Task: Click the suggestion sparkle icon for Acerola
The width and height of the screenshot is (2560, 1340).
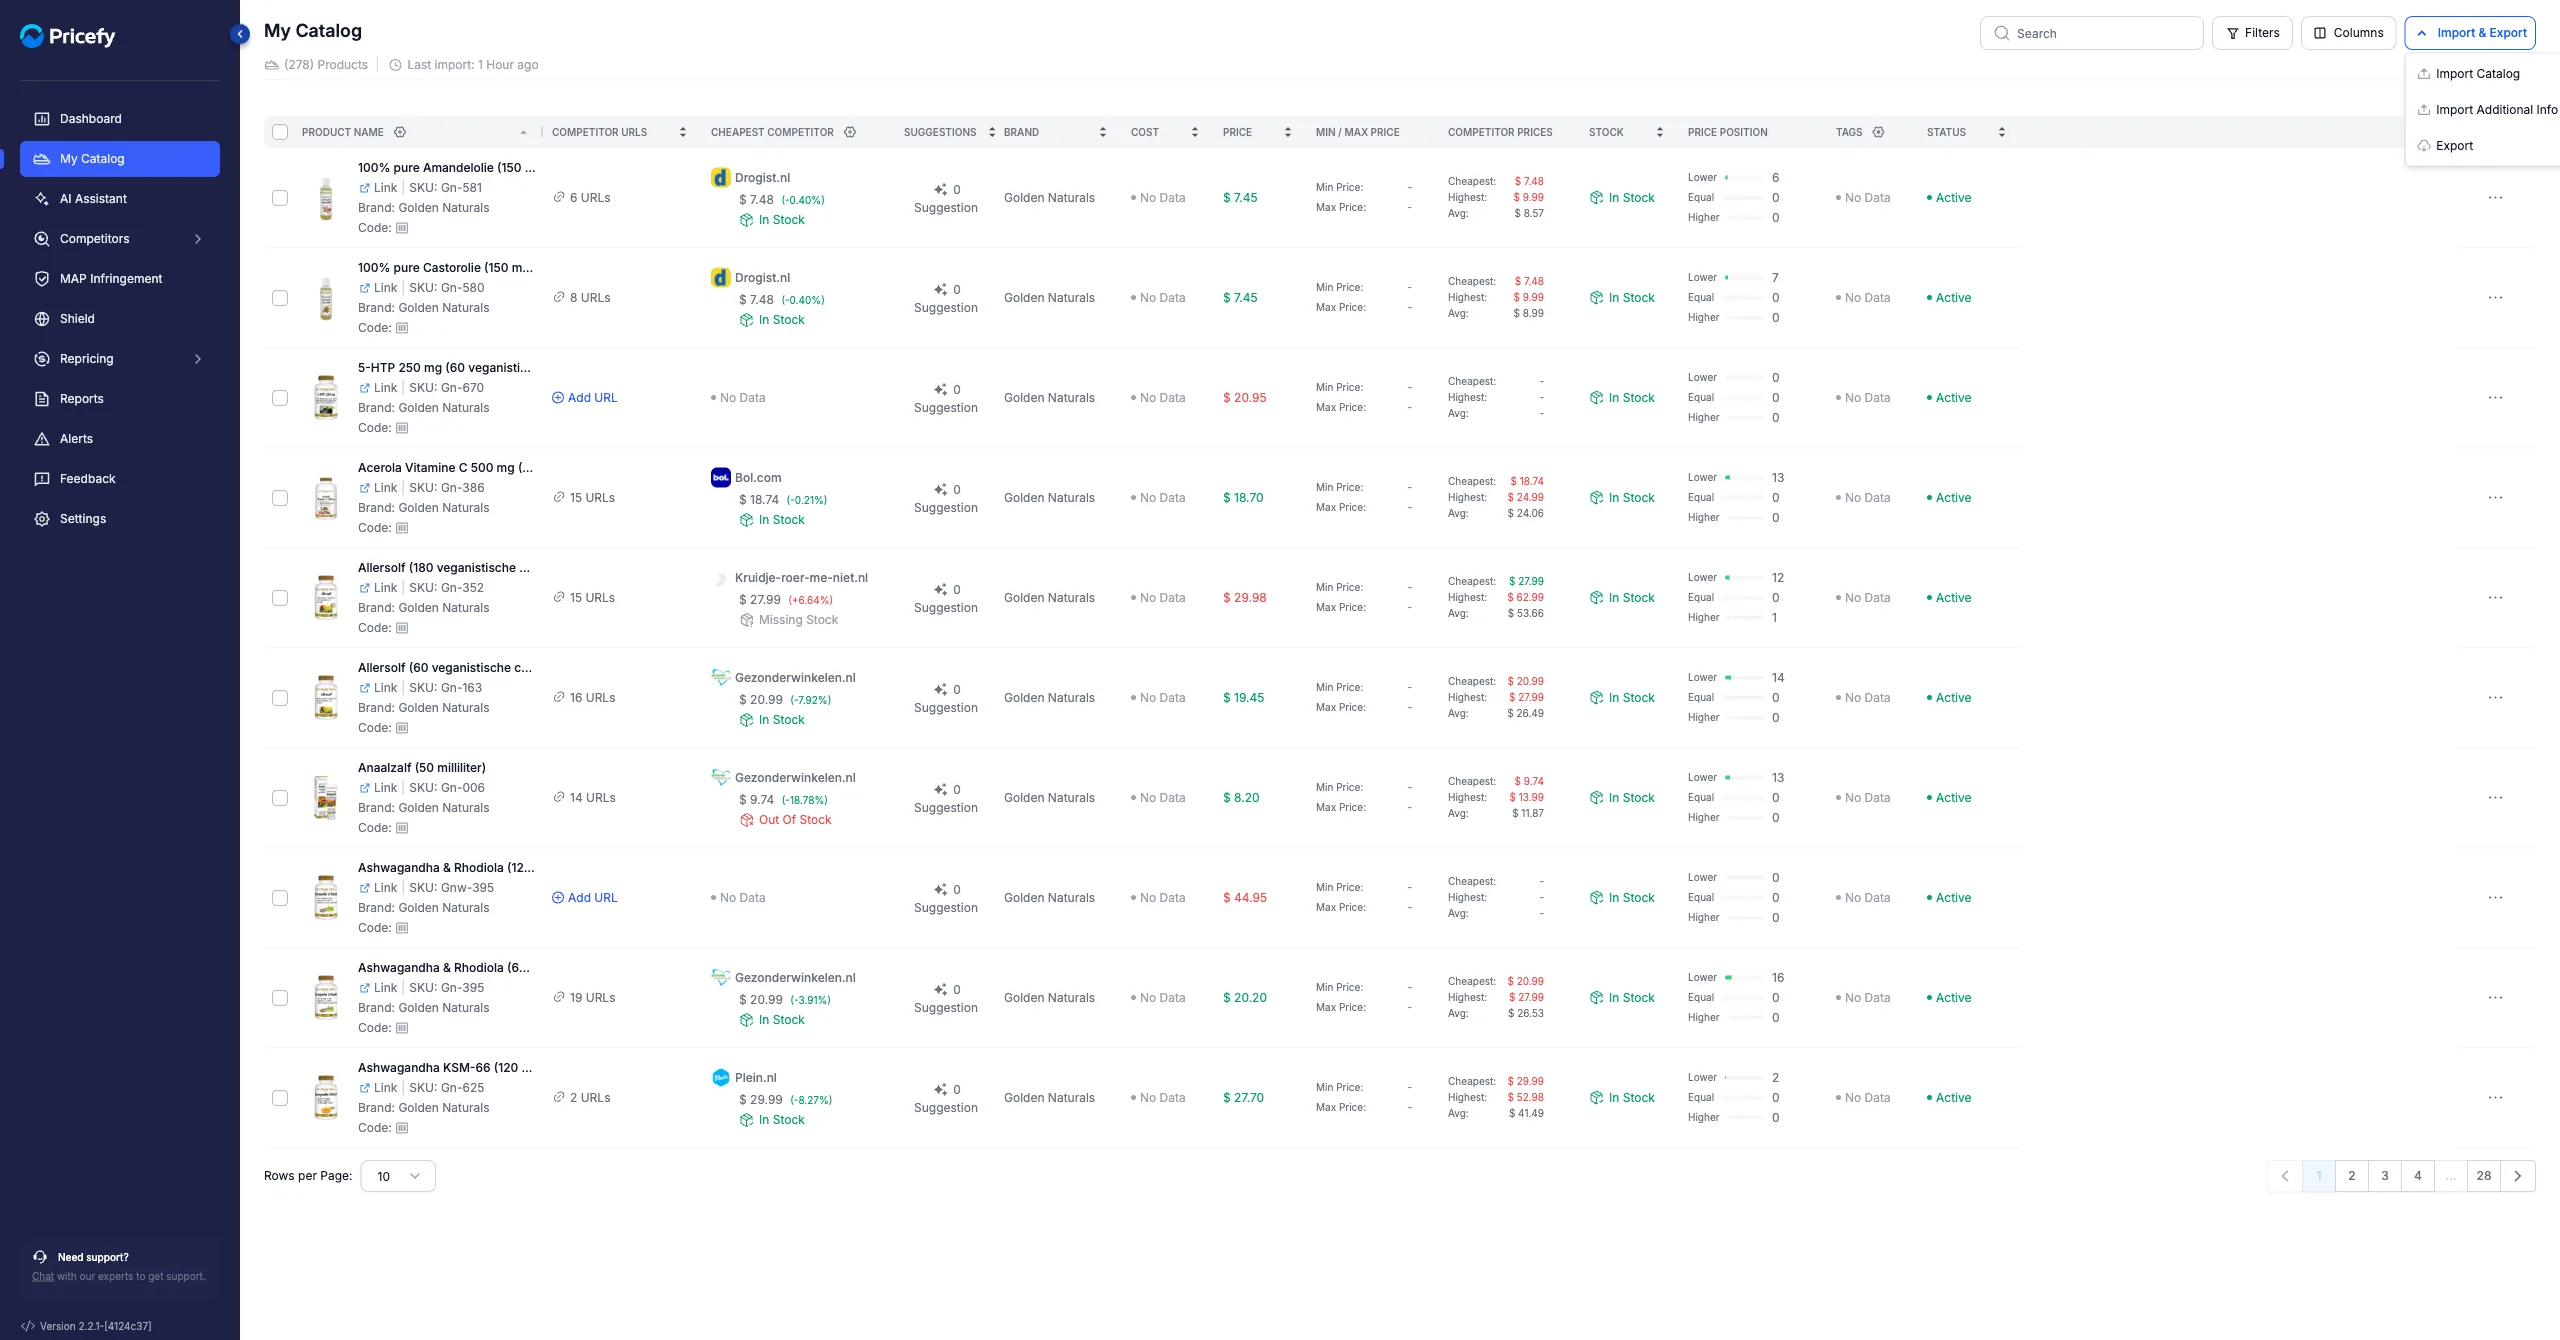Action: click(940, 489)
